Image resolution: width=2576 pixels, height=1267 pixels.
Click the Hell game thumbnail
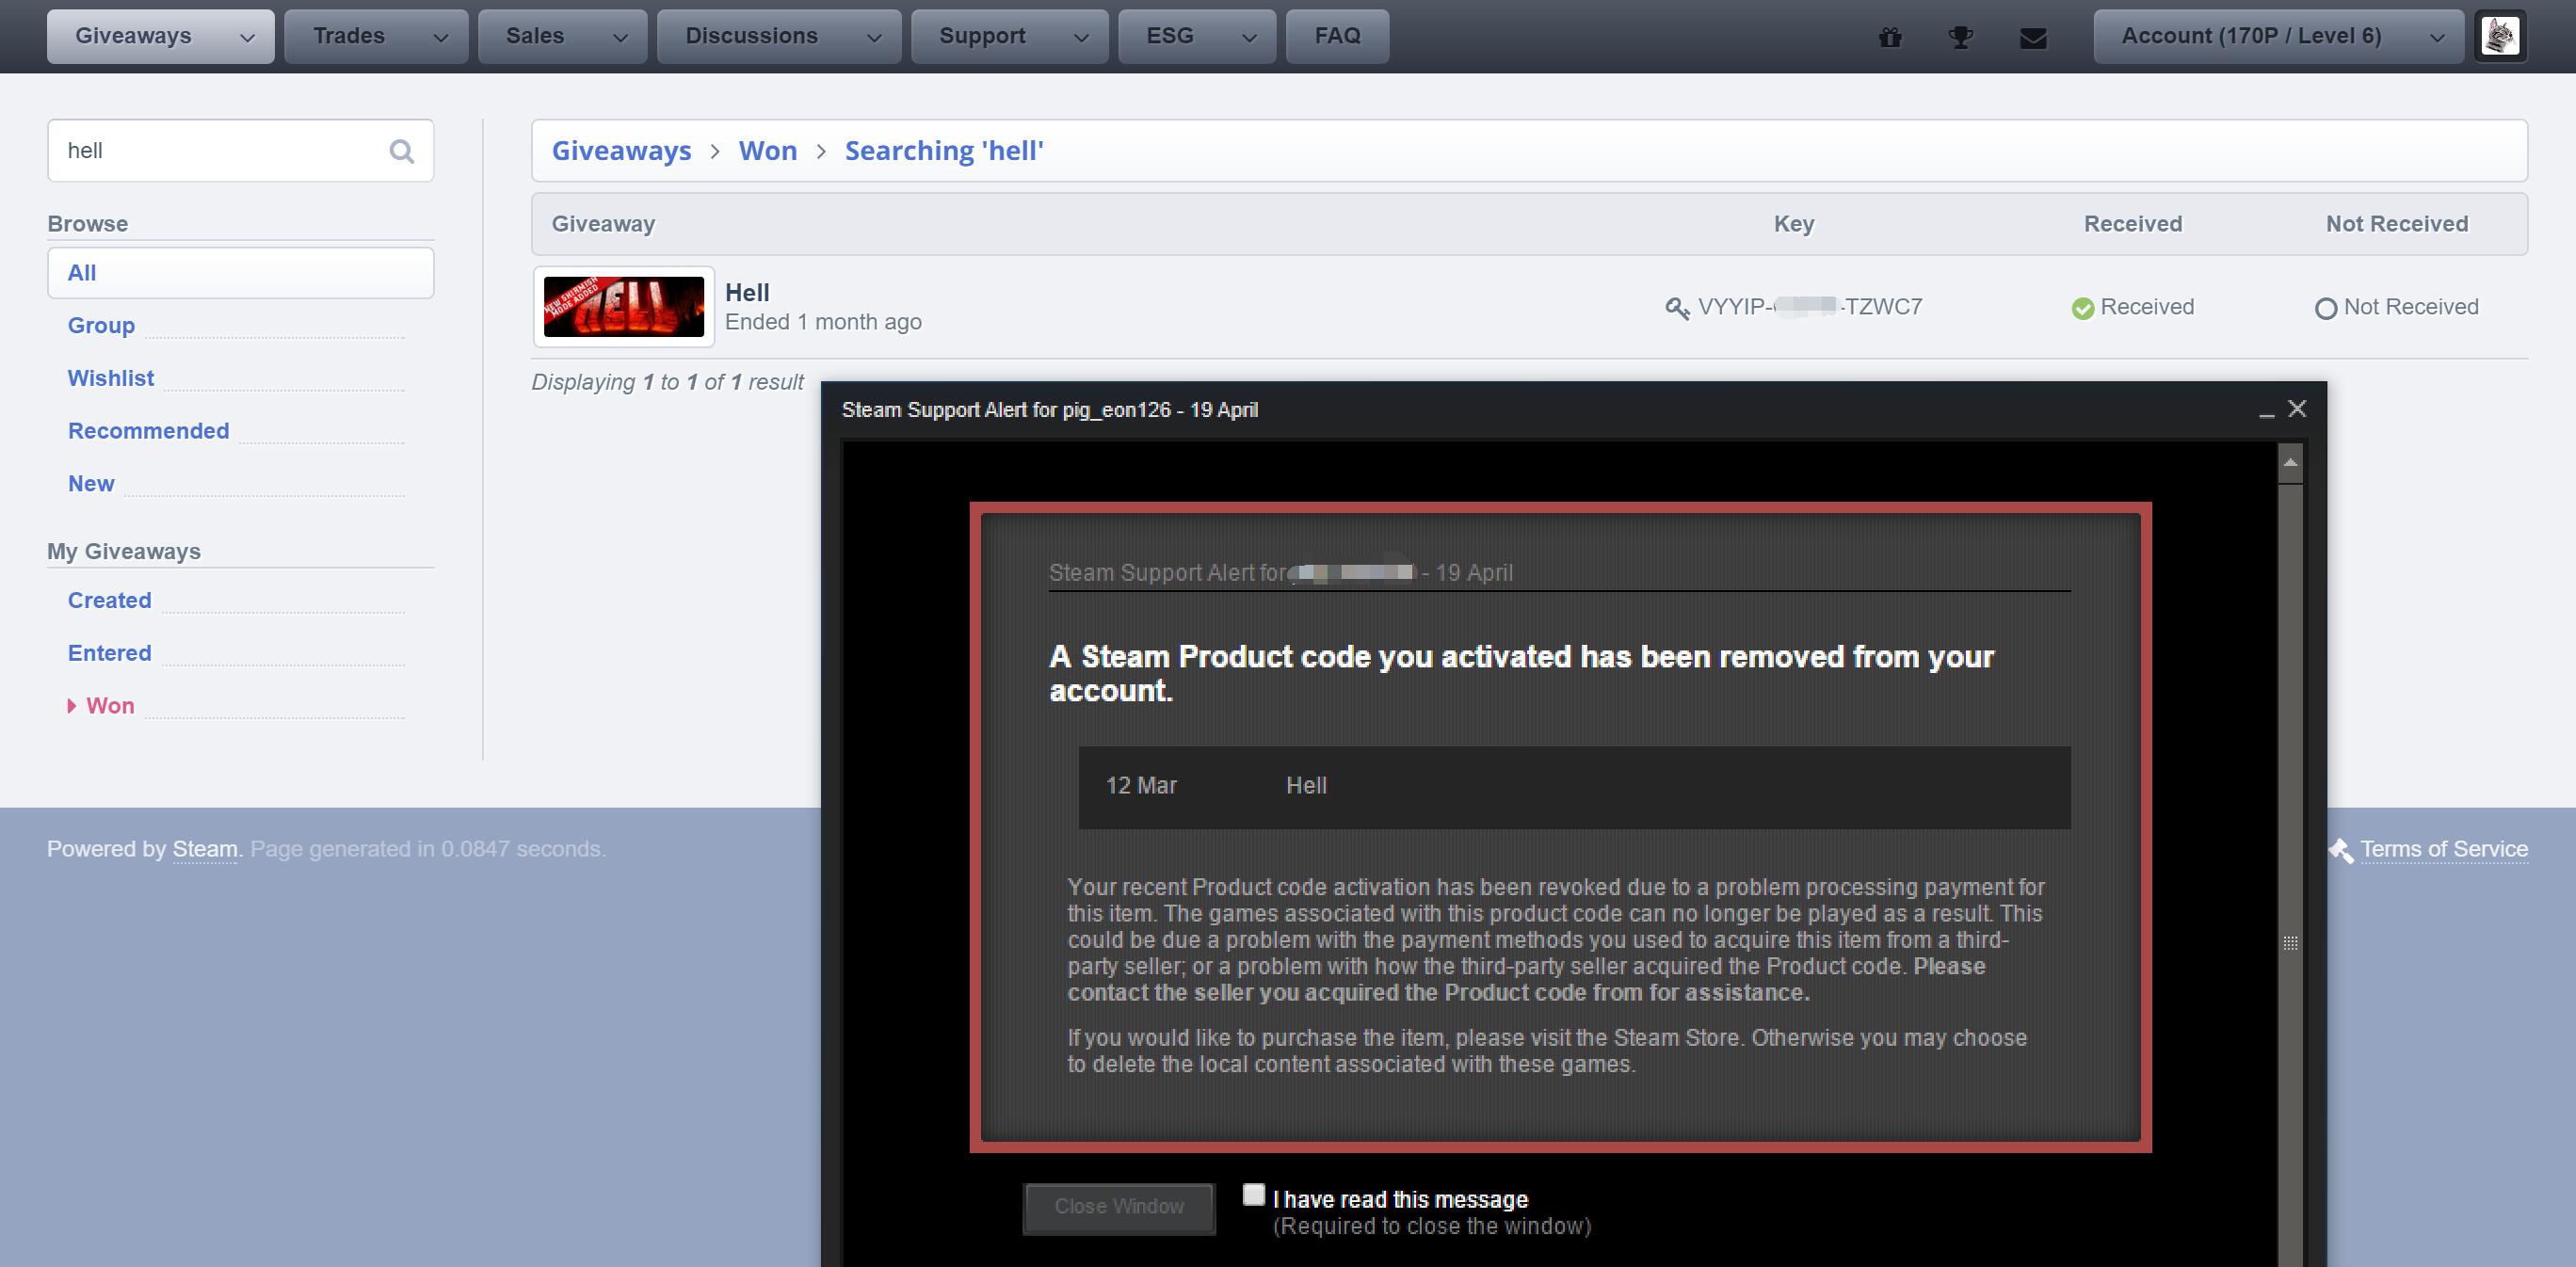coord(624,307)
